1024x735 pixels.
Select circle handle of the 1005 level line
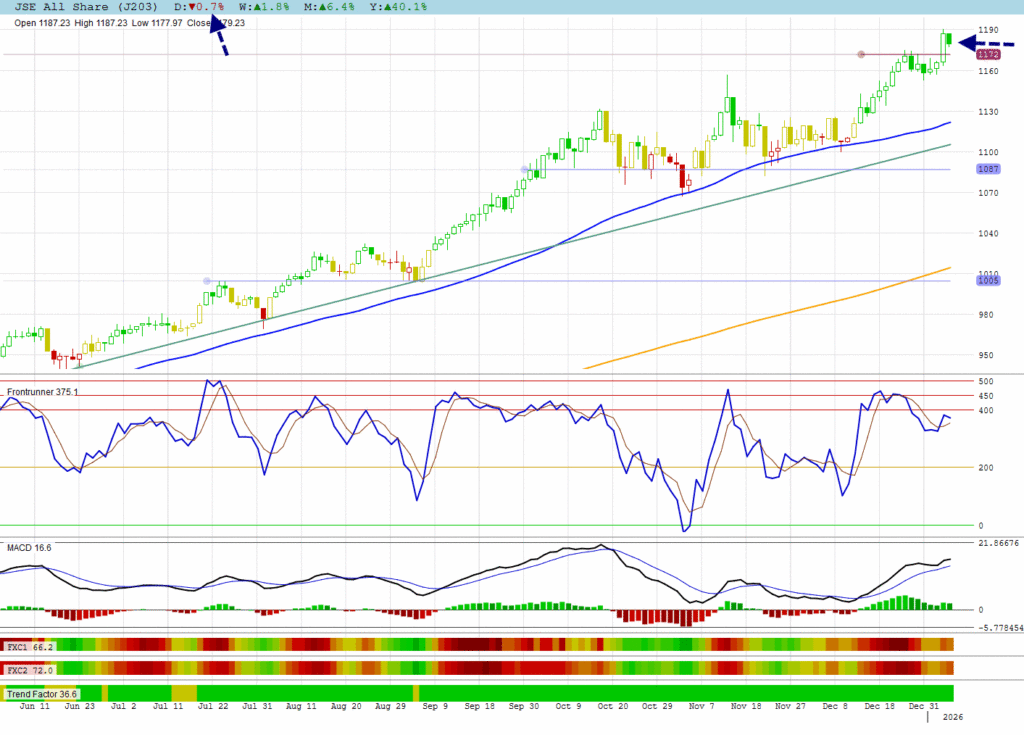point(206,281)
